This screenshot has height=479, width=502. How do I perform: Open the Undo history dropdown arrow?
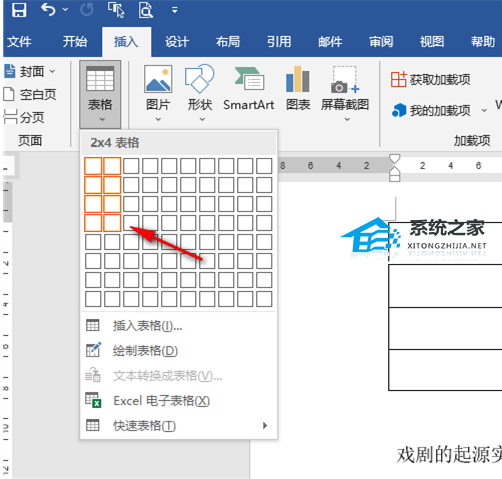(x=65, y=10)
